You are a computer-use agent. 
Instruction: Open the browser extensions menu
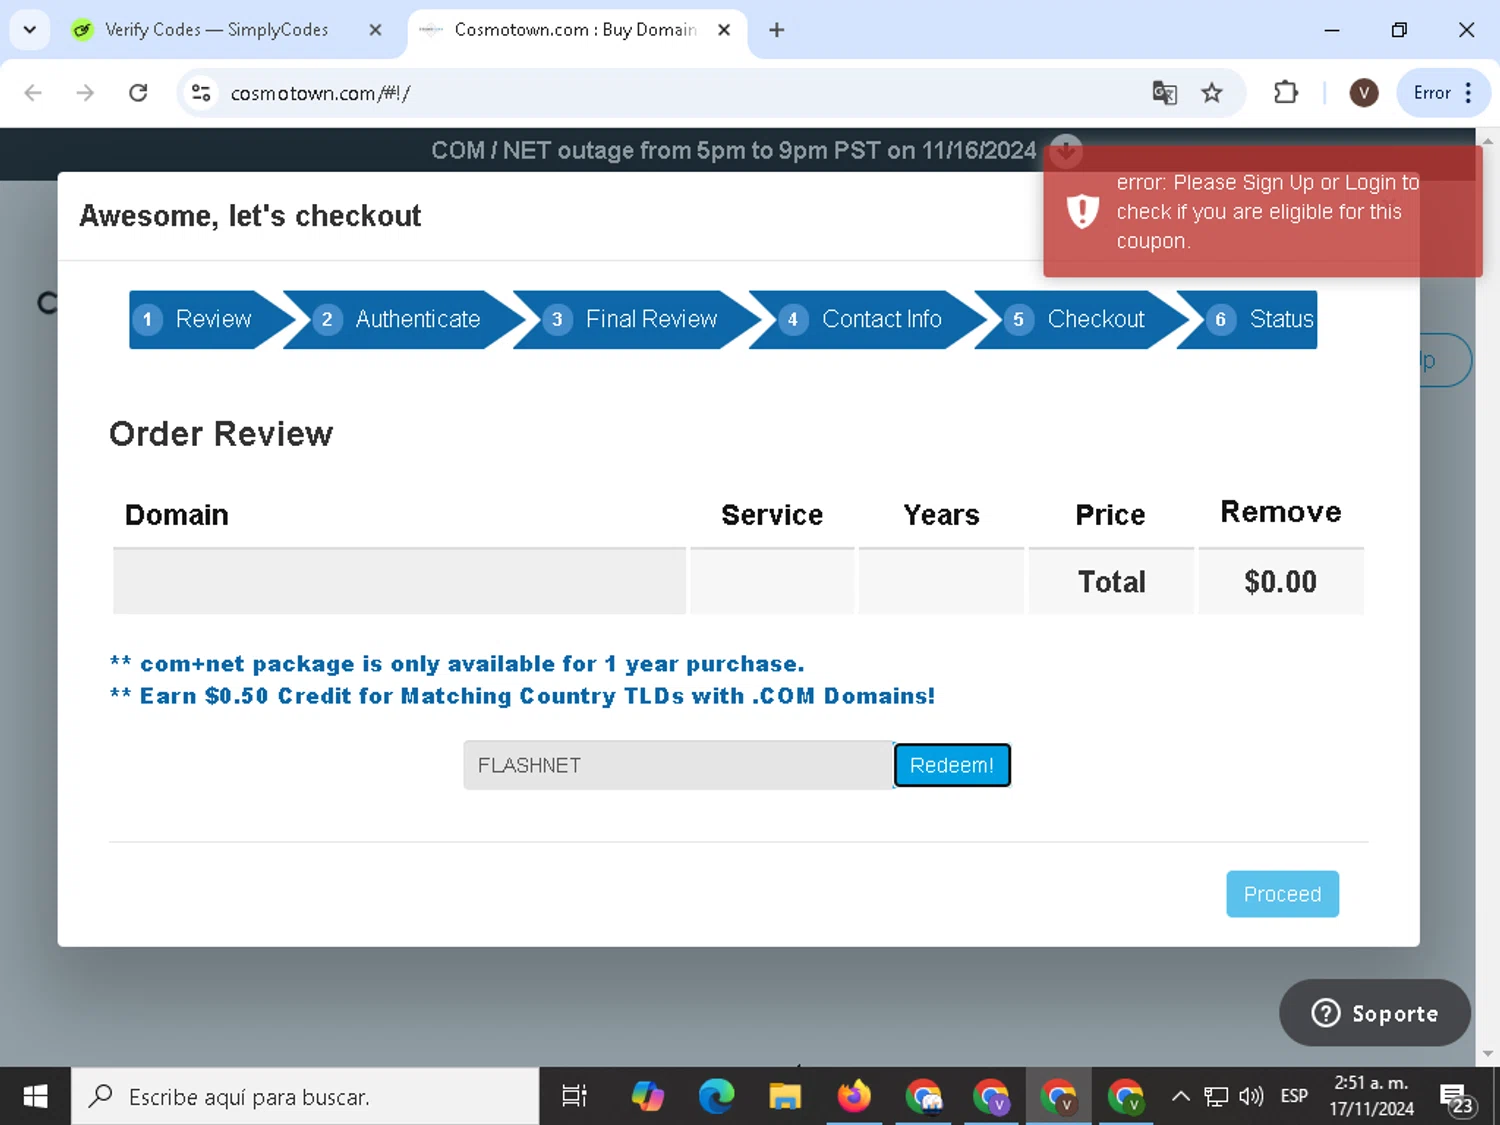click(x=1286, y=93)
